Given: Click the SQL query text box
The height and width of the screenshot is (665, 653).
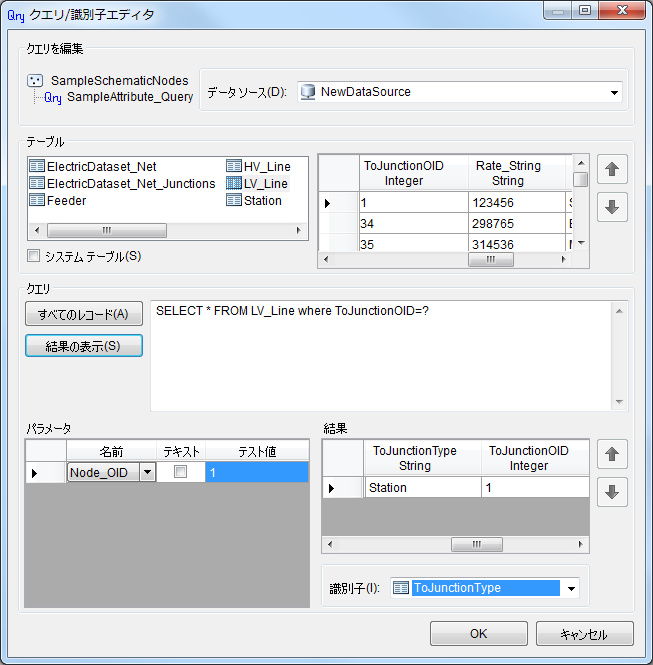Looking at the screenshot, I should click(383, 355).
